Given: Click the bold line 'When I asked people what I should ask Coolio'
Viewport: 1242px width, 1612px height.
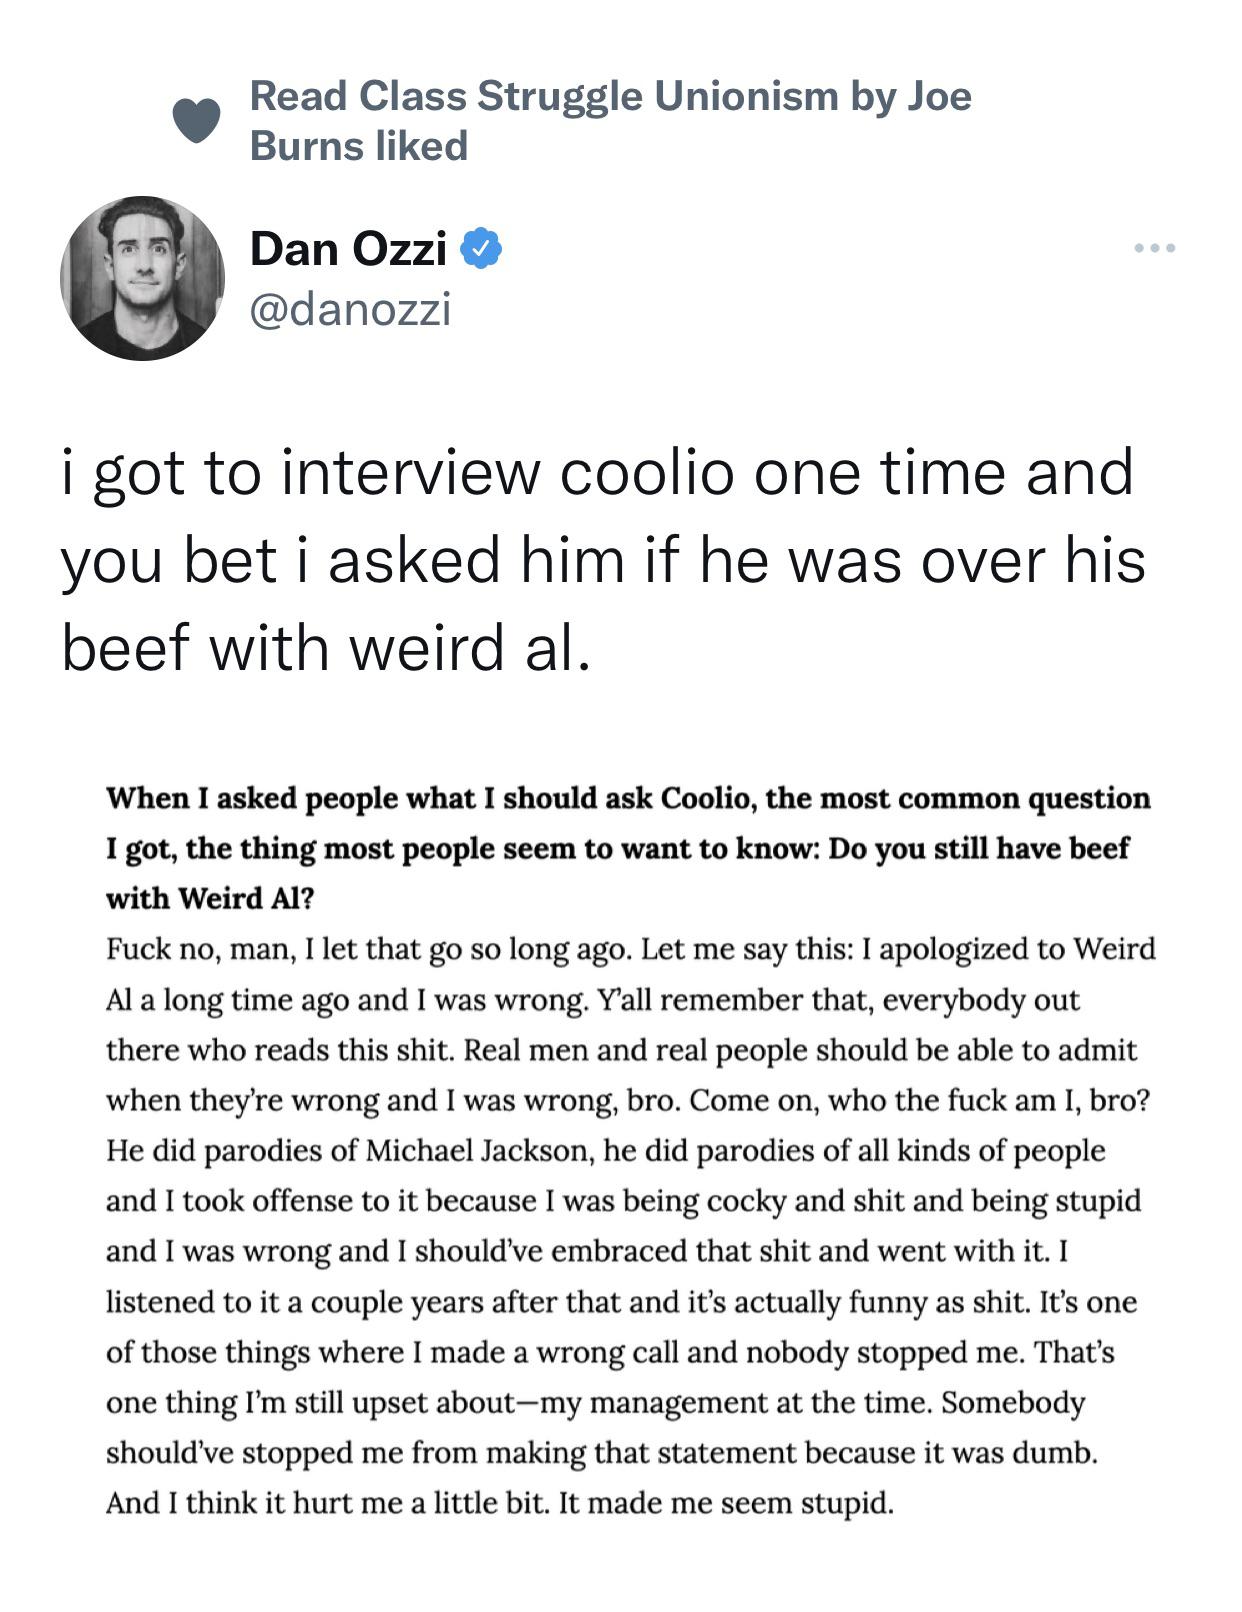Looking at the screenshot, I should coord(628,798).
